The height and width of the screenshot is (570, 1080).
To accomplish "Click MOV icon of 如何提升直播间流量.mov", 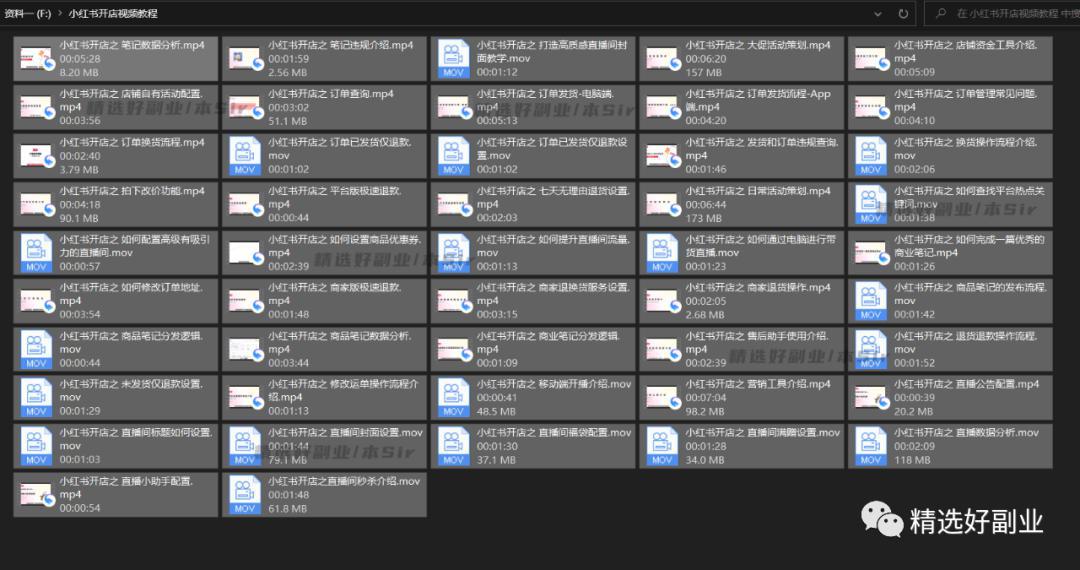I will click(453, 253).
